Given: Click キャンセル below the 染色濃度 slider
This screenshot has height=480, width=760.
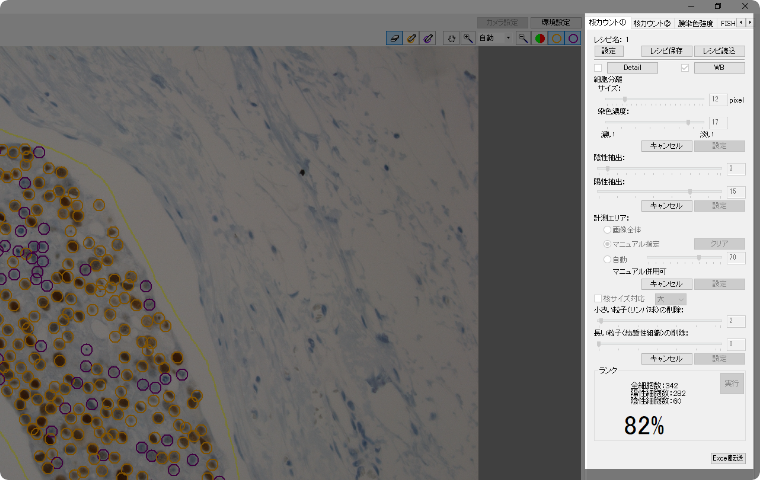Looking at the screenshot, I should 666,146.
